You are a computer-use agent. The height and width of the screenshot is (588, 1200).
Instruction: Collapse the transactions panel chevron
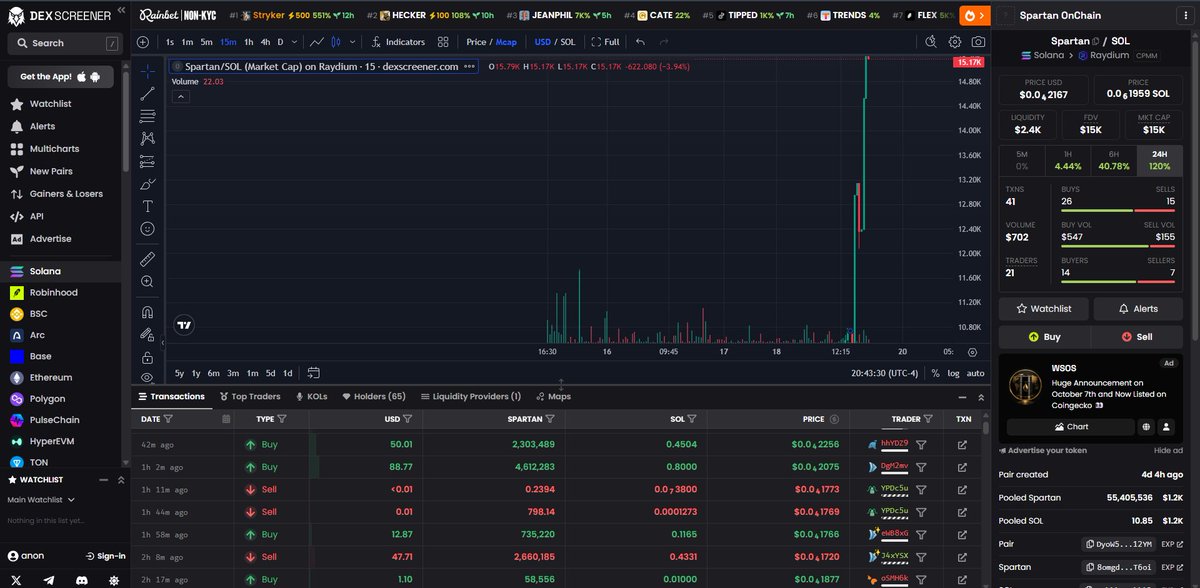tap(980, 397)
